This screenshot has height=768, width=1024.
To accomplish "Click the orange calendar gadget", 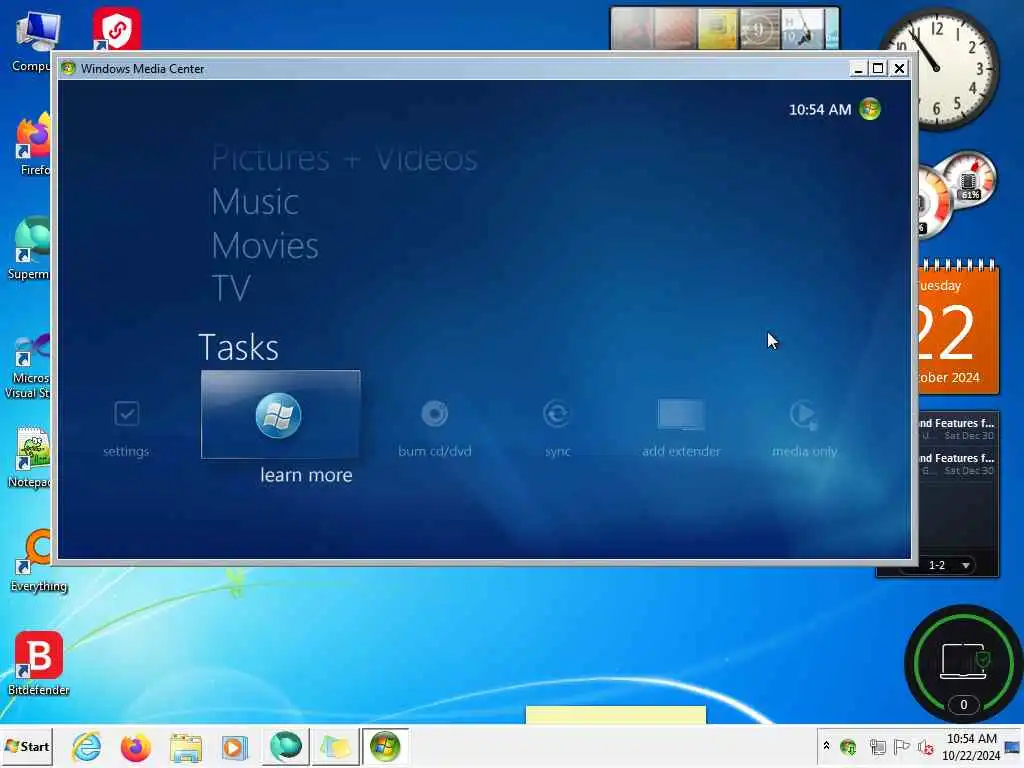I will (958, 327).
